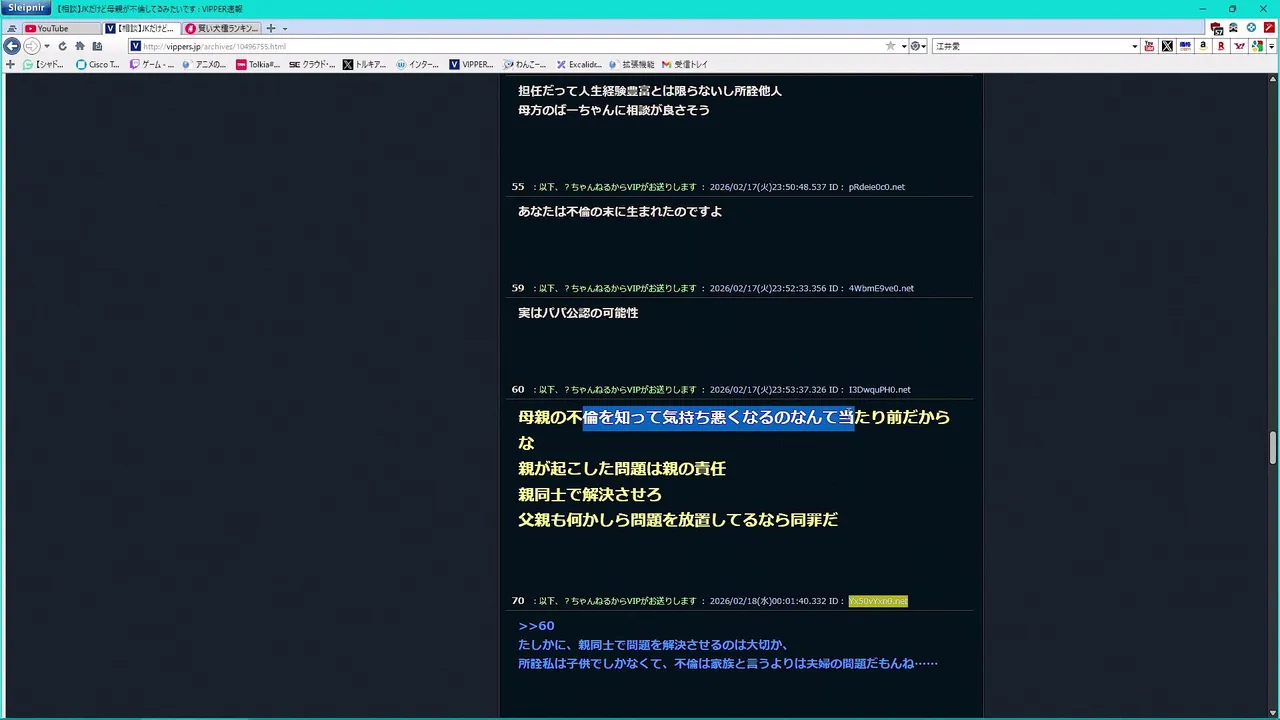Image resolution: width=1280 pixels, height=720 pixels.
Task: Open the ゲーム bookmark
Action: click(151, 64)
